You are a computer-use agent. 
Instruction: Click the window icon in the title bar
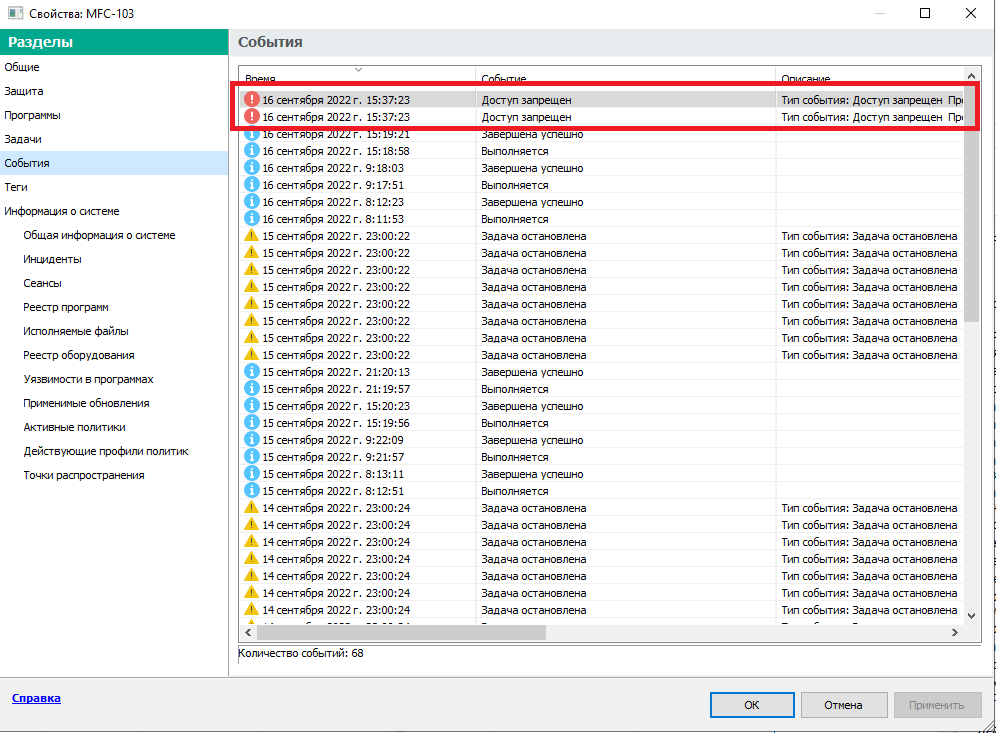coord(15,13)
